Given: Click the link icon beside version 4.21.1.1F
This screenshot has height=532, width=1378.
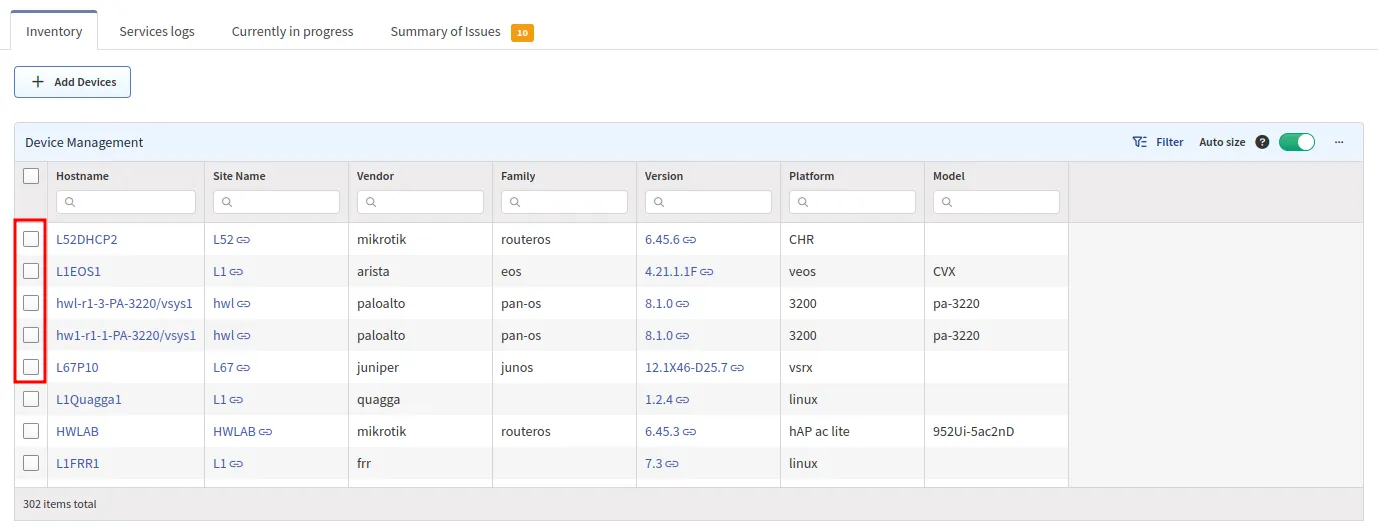Looking at the screenshot, I should point(707,272).
